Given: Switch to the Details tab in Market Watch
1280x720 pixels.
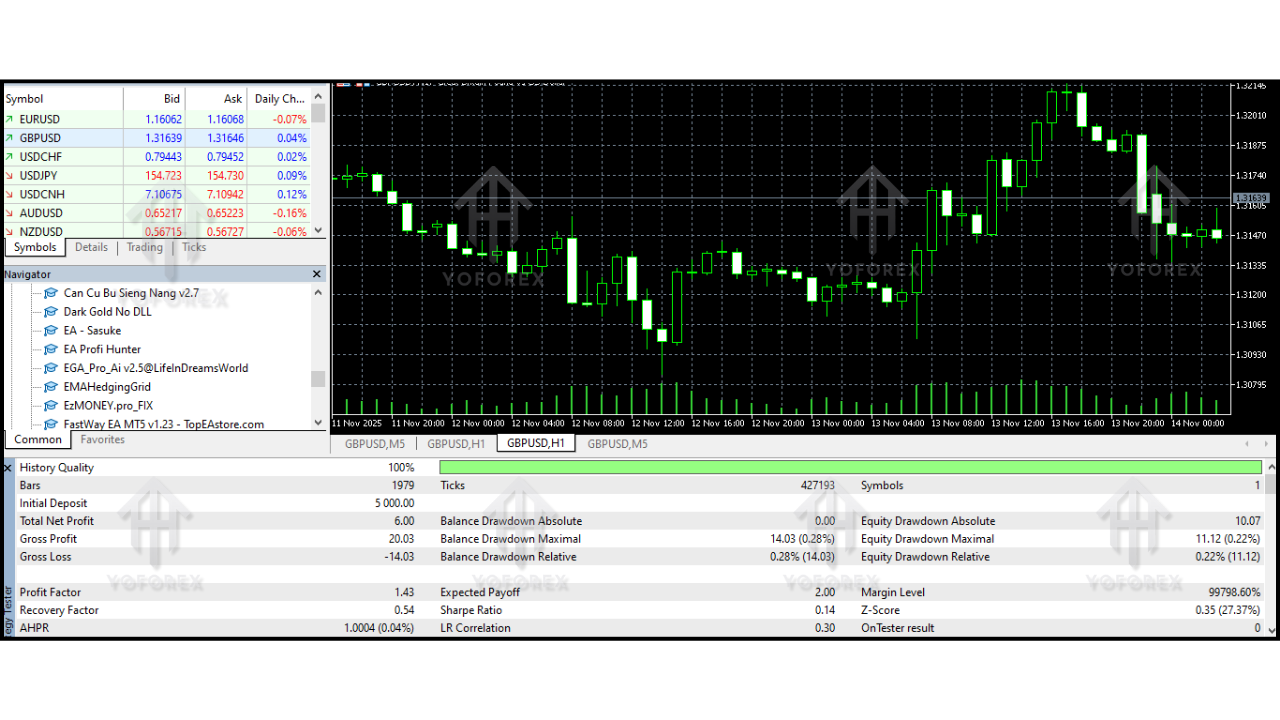Looking at the screenshot, I should [x=91, y=247].
